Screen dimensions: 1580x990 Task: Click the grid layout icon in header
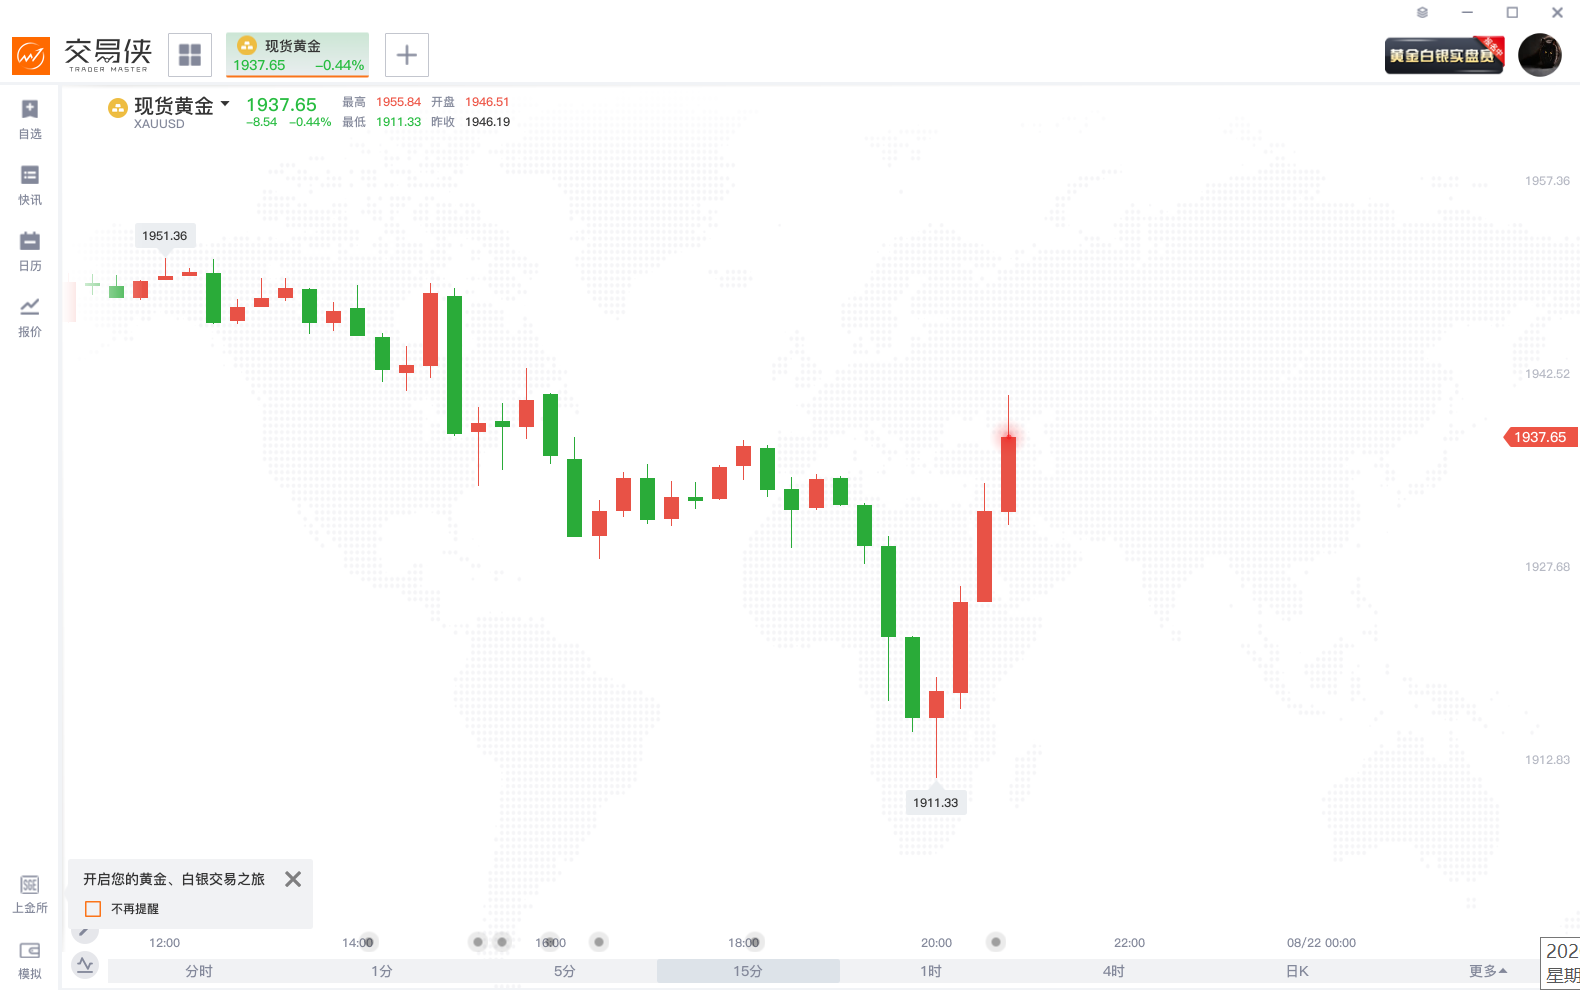click(x=190, y=55)
